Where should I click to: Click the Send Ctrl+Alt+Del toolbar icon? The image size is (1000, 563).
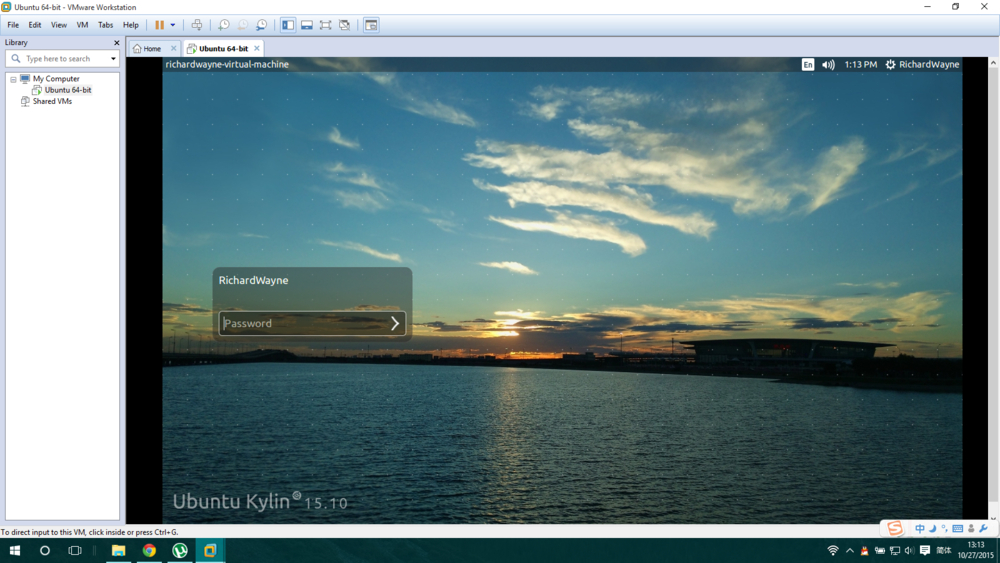coord(197,25)
